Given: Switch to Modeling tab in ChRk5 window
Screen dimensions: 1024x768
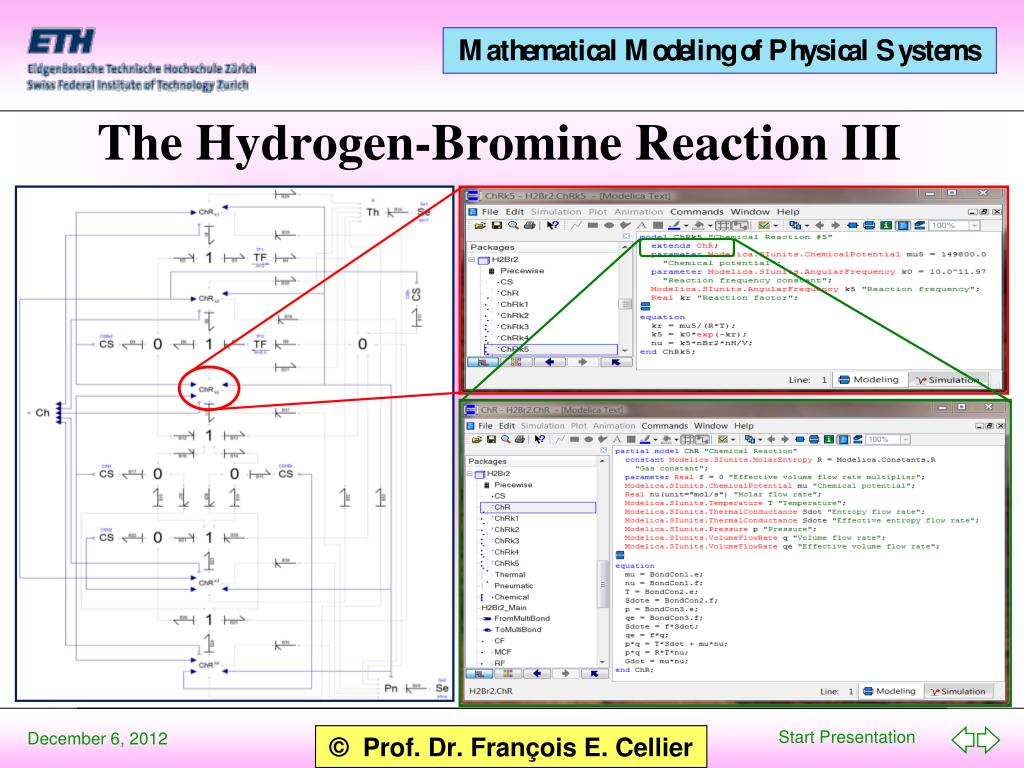Looking at the screenshot, I should point(869,379).
